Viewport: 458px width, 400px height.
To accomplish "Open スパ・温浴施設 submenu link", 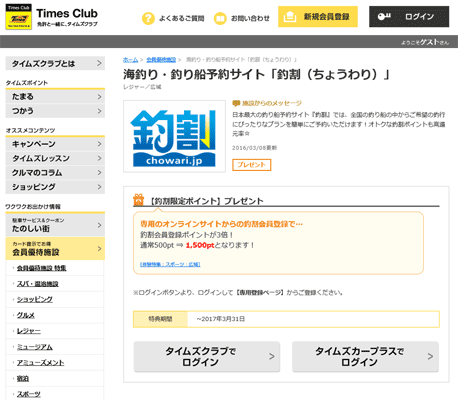I will (38, 284).
